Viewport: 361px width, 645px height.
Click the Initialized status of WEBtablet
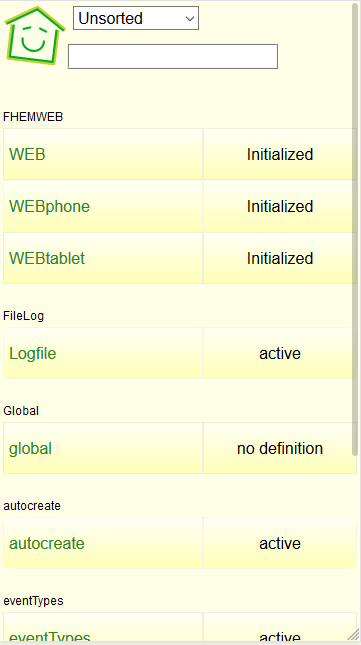pos(280,258)
